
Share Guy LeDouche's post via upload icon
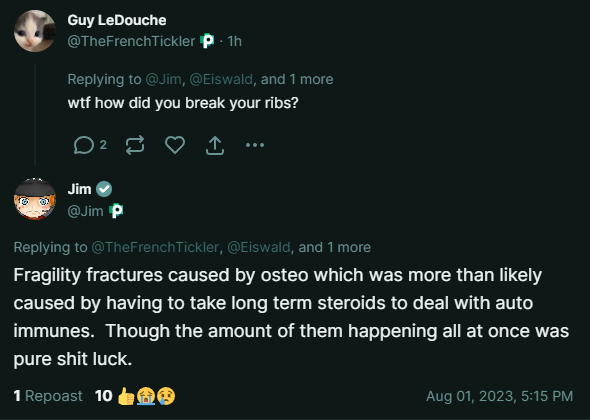(x=215, y=145)
